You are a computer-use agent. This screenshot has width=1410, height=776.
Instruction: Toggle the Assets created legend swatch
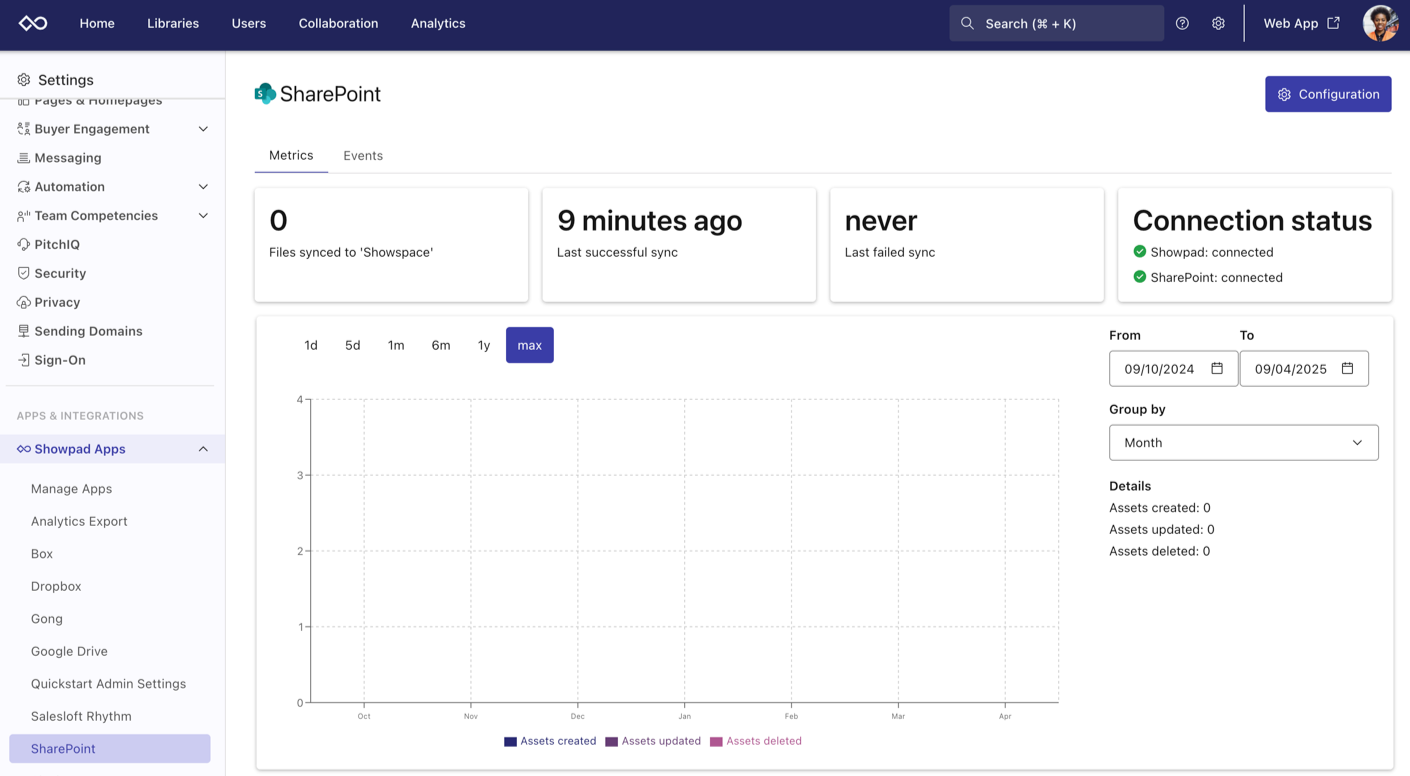[x=510, y=742]
